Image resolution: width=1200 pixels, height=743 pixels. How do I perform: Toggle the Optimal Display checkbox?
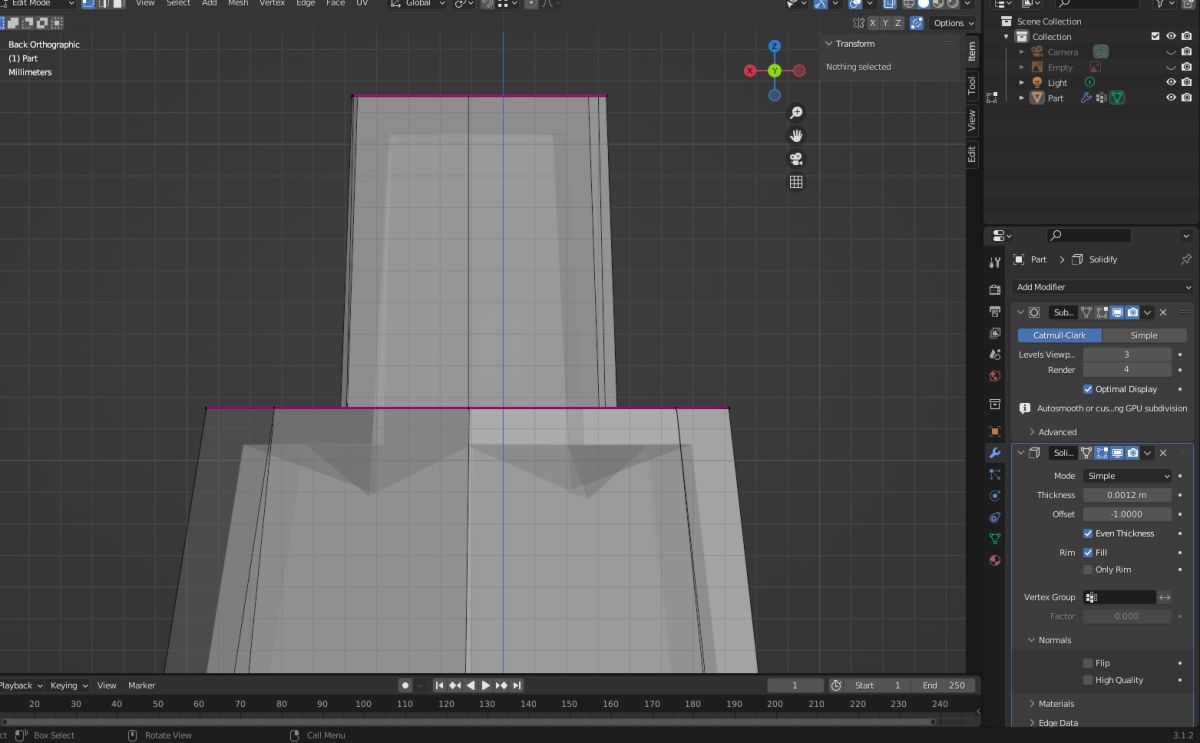tap(1088, 389)
